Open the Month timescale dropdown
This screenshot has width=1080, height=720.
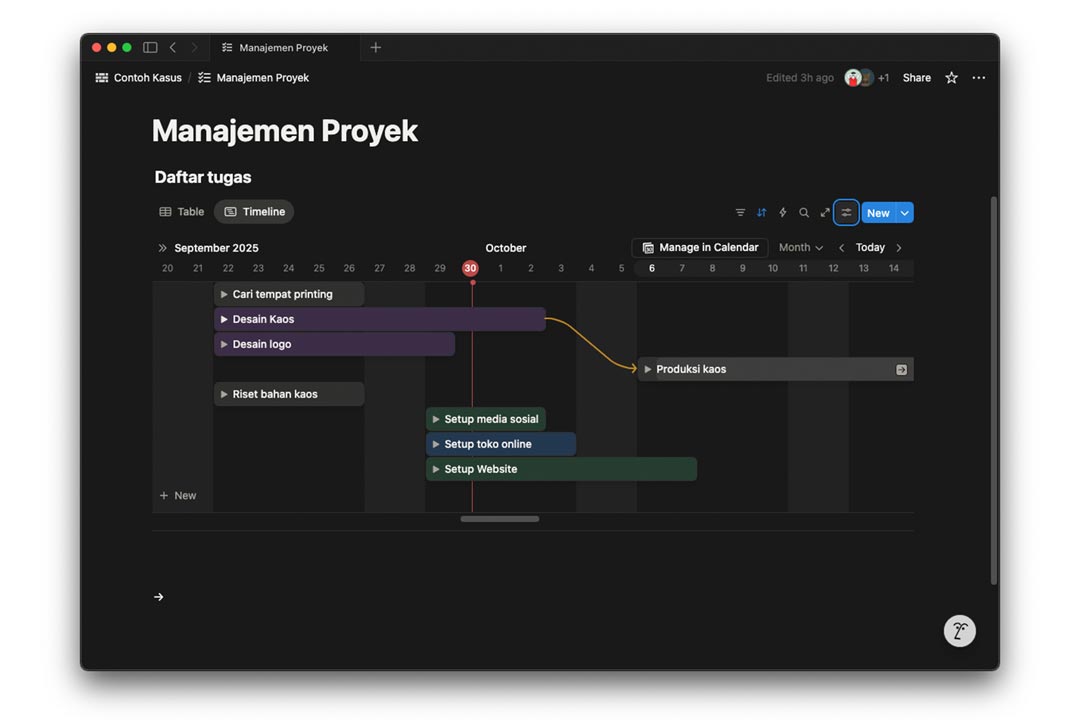(x=800, y=248)
